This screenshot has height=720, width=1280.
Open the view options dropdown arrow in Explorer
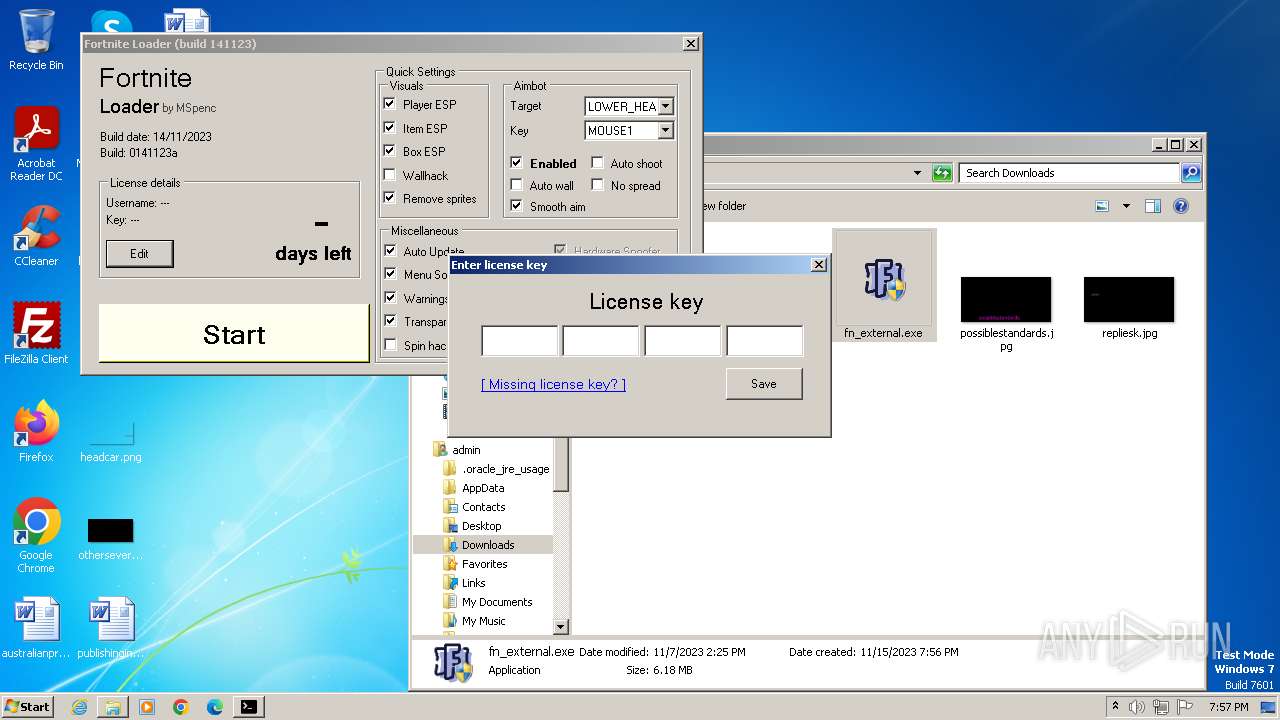click(x=1125, y=206)
